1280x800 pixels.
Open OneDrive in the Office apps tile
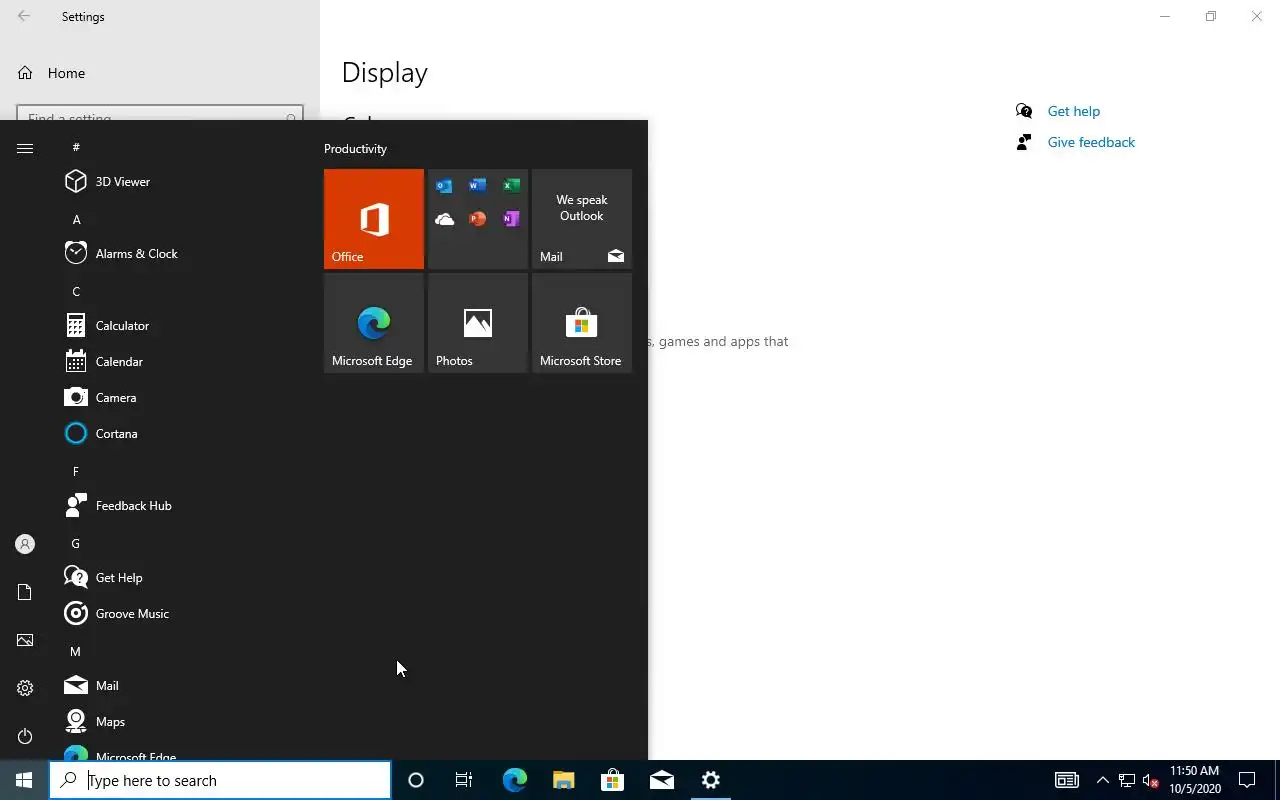coord(444,219)
